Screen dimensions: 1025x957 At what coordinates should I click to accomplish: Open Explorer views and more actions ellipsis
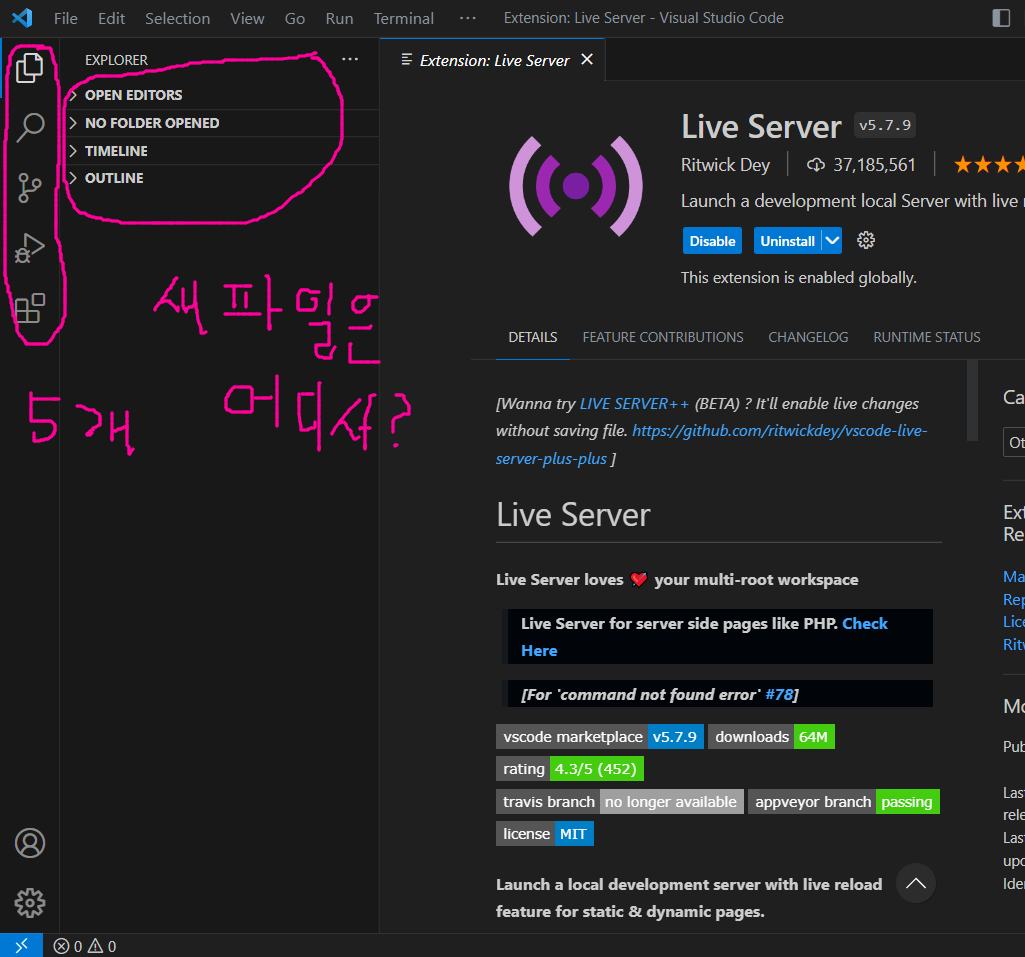350,59
